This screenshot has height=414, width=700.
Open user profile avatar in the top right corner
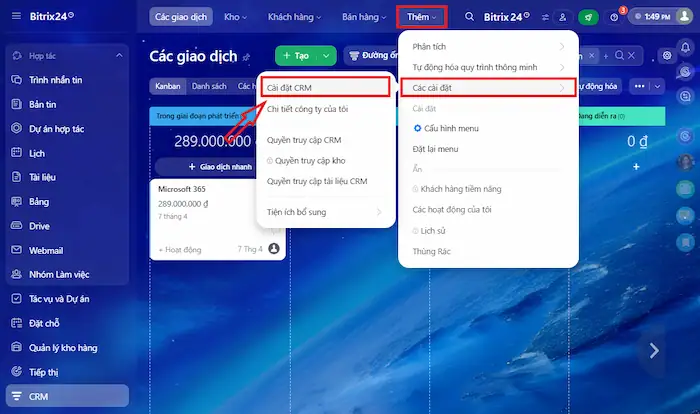(x=684, y=16)
